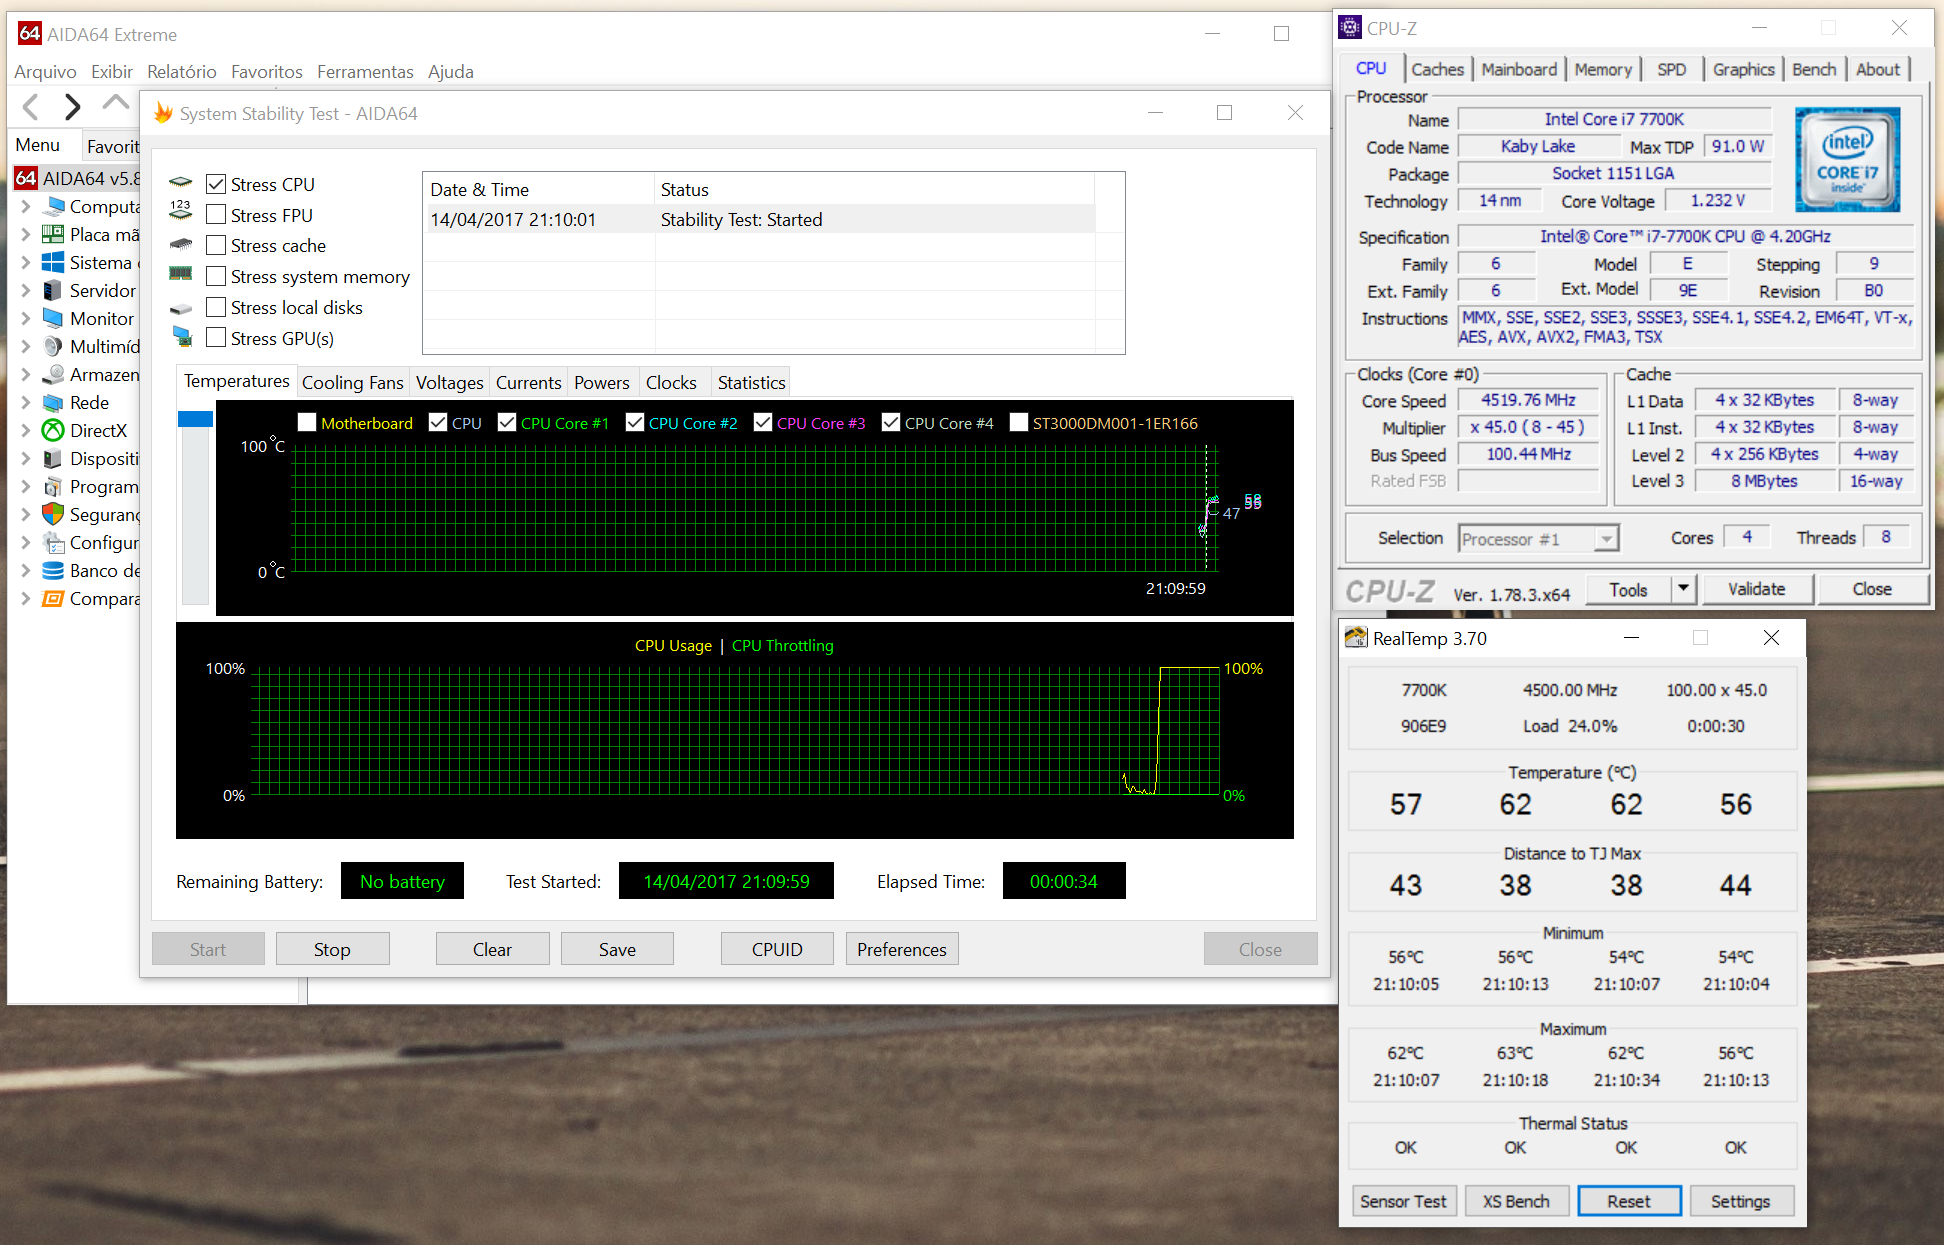Open the Arquivo menu
The image size is (1944, 1245).
tap(45, 71)
